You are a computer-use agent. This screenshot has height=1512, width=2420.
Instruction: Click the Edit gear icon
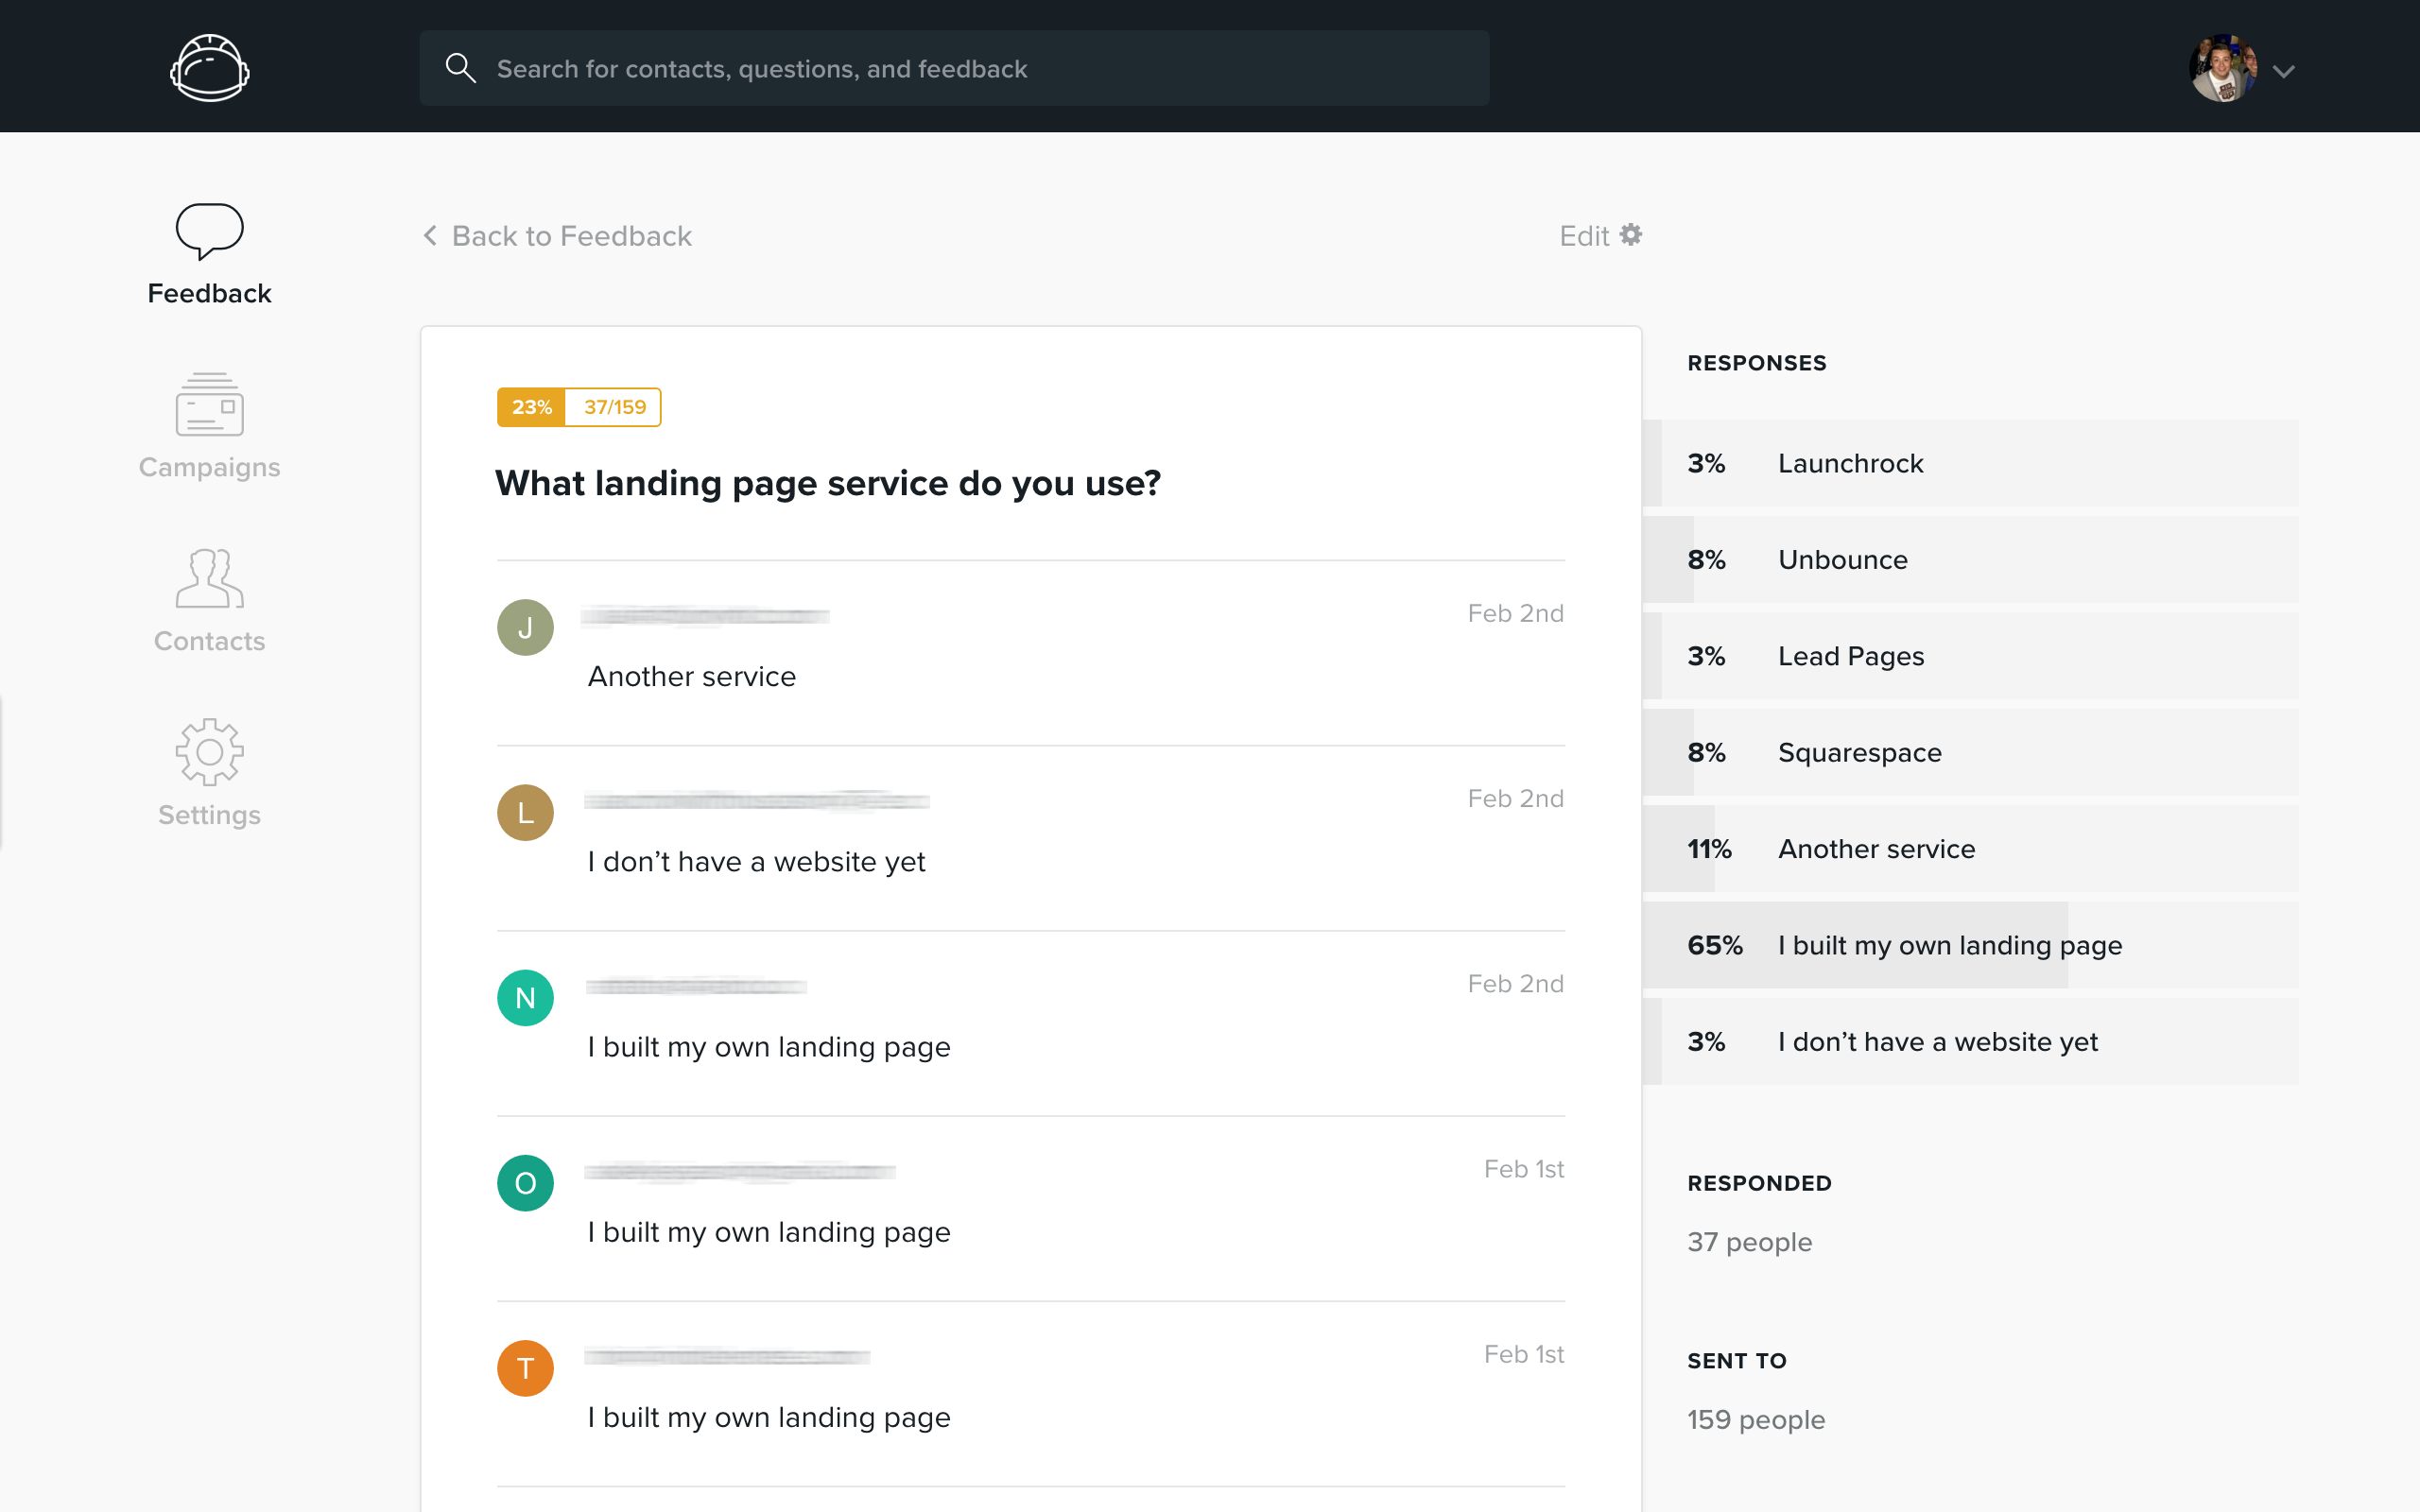pyautogui.click(x=1630, y=235)
